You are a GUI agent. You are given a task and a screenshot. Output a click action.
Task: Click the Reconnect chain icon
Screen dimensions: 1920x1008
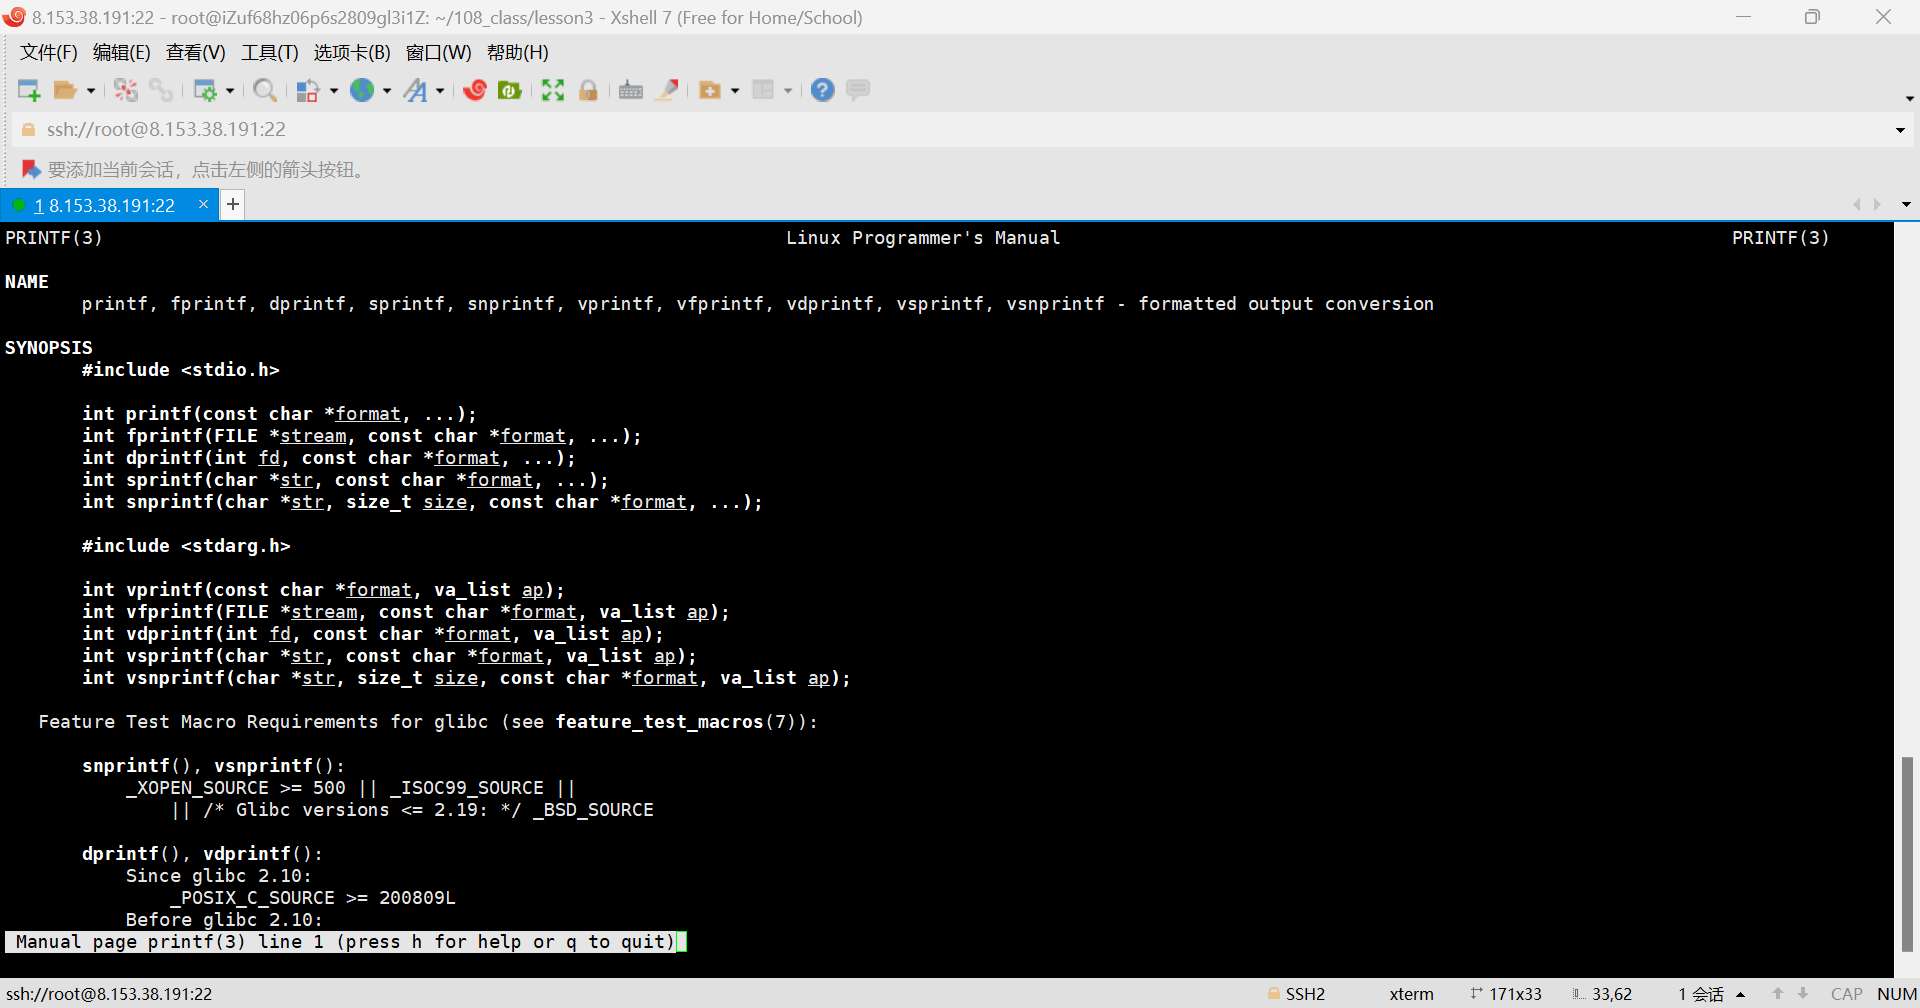[161, 91]
